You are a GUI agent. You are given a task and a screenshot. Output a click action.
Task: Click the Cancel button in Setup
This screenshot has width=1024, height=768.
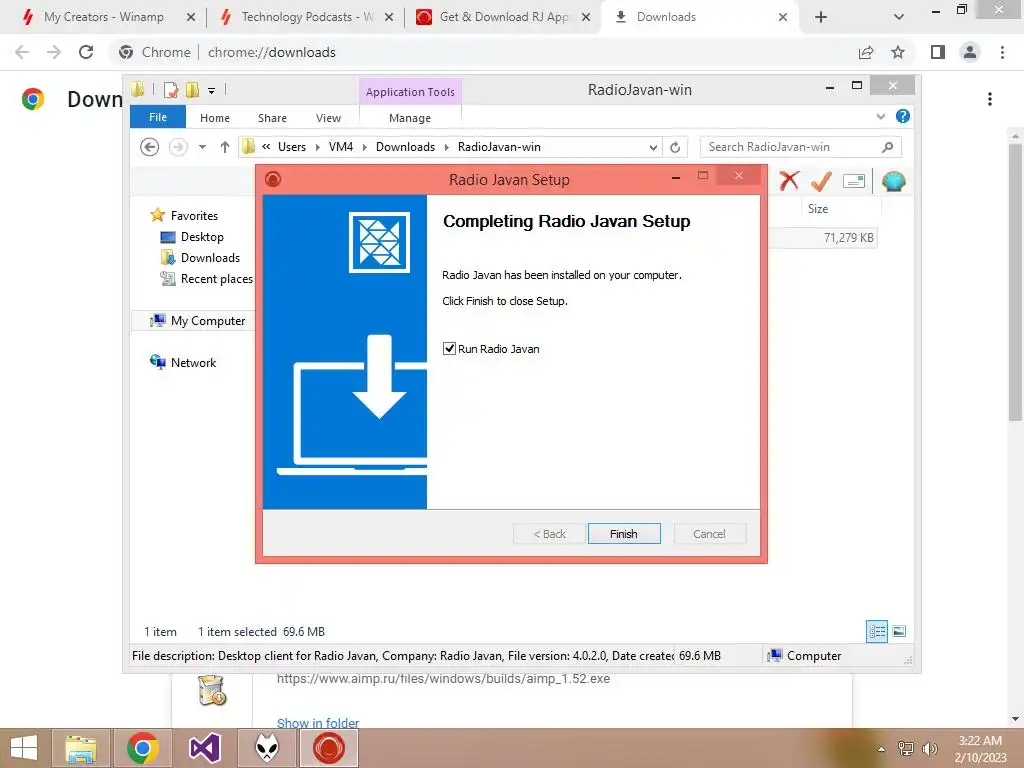709,534
